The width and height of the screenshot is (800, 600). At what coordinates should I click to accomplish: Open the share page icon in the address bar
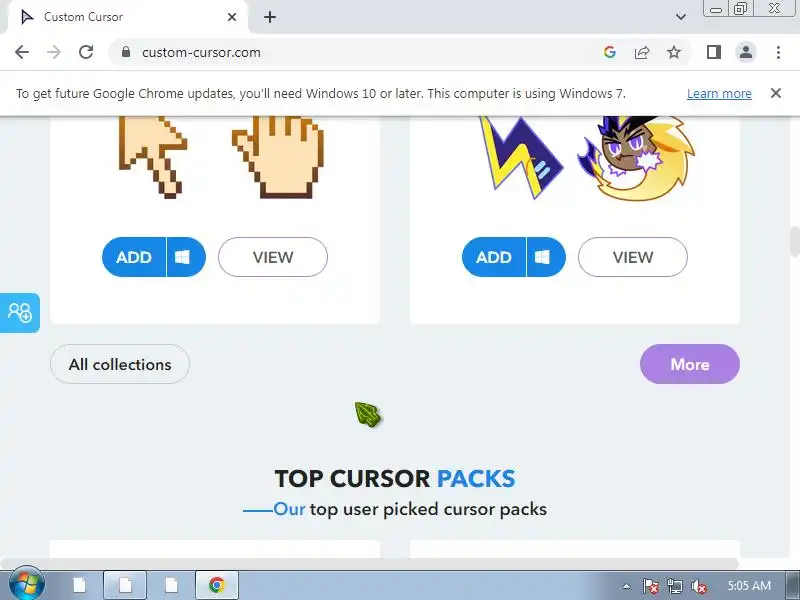point(642,52)
